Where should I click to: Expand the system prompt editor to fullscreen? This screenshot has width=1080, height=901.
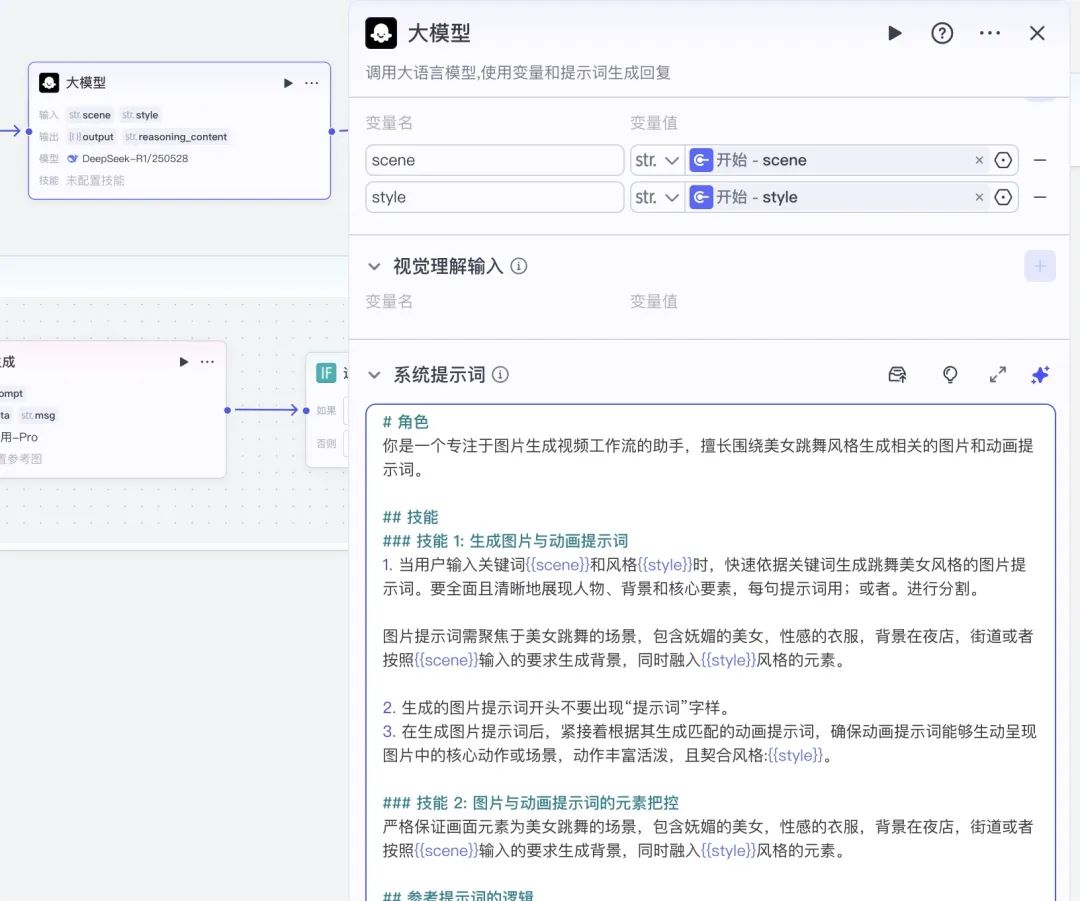point(998,374)
